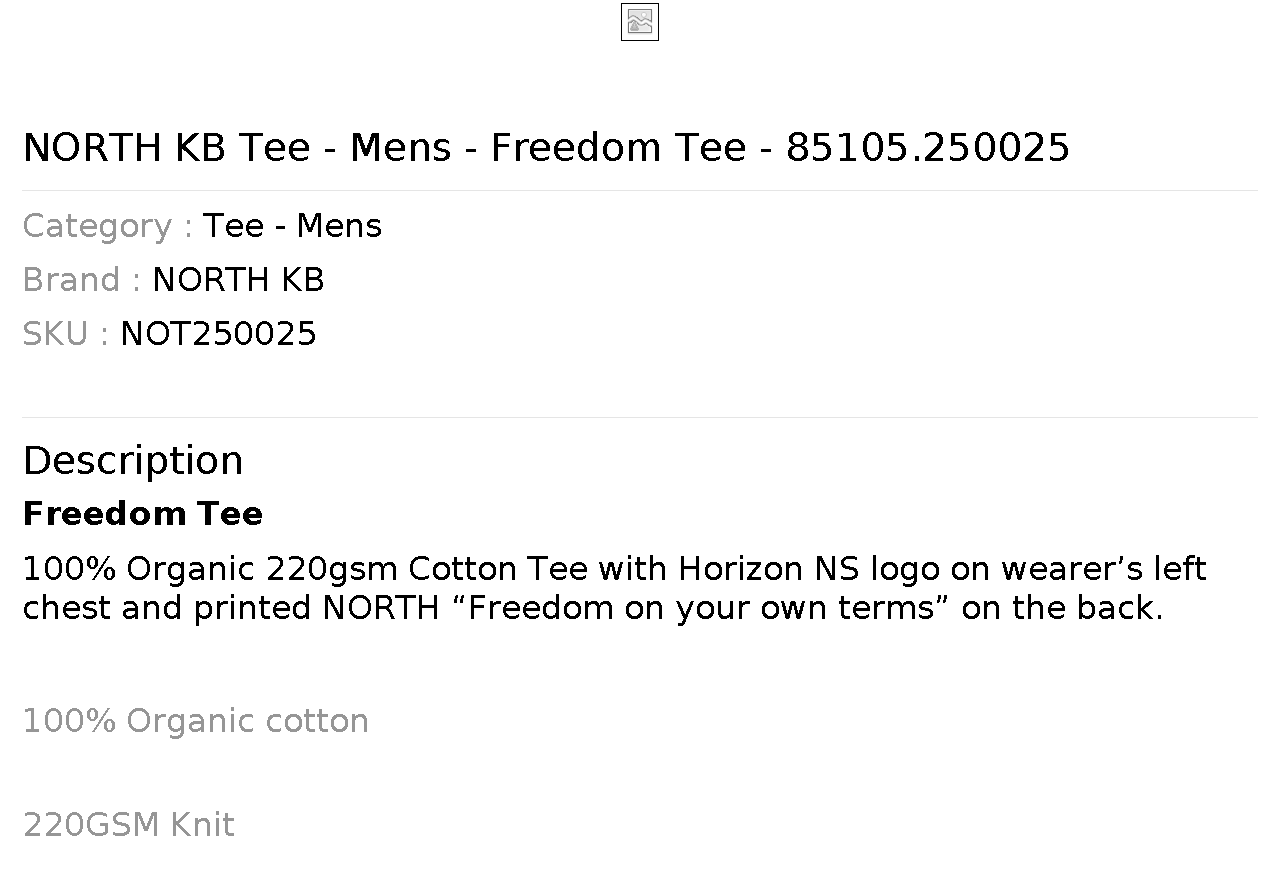Click the words Freedom Tee in the title
1280x879 pixels.
click(x=619, y=147)
